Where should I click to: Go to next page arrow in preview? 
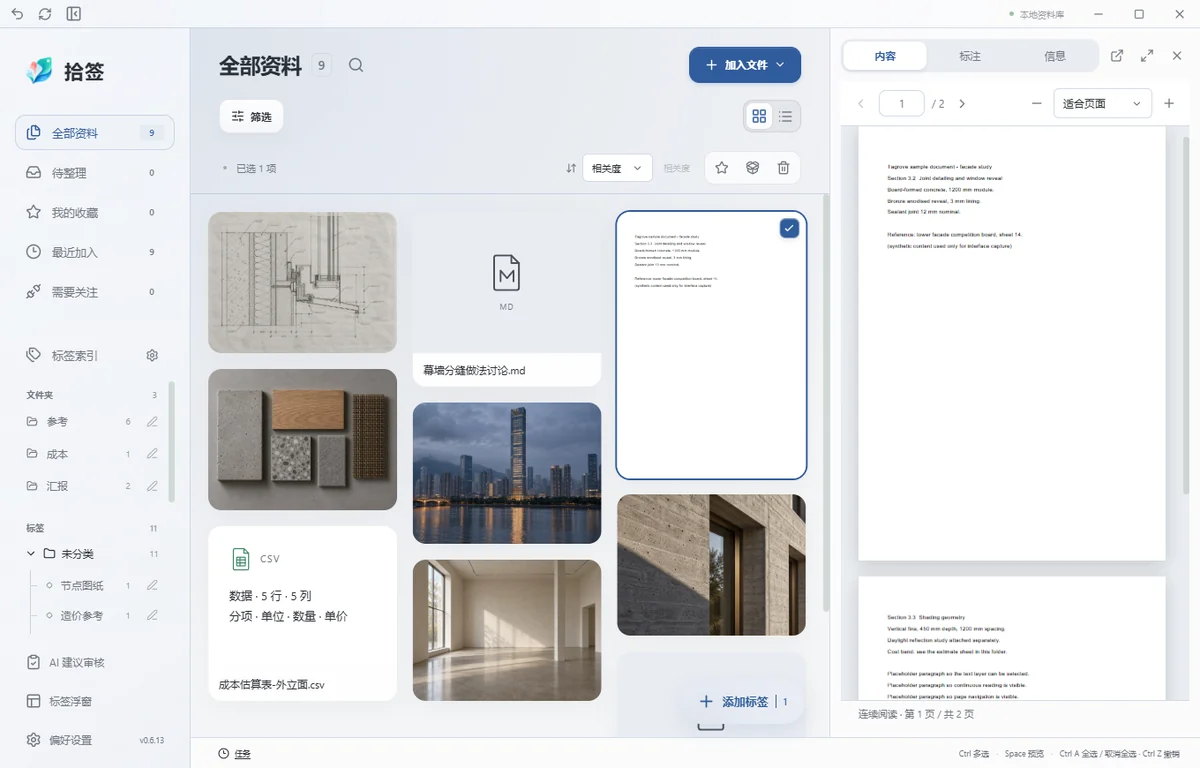pos(962,103)
